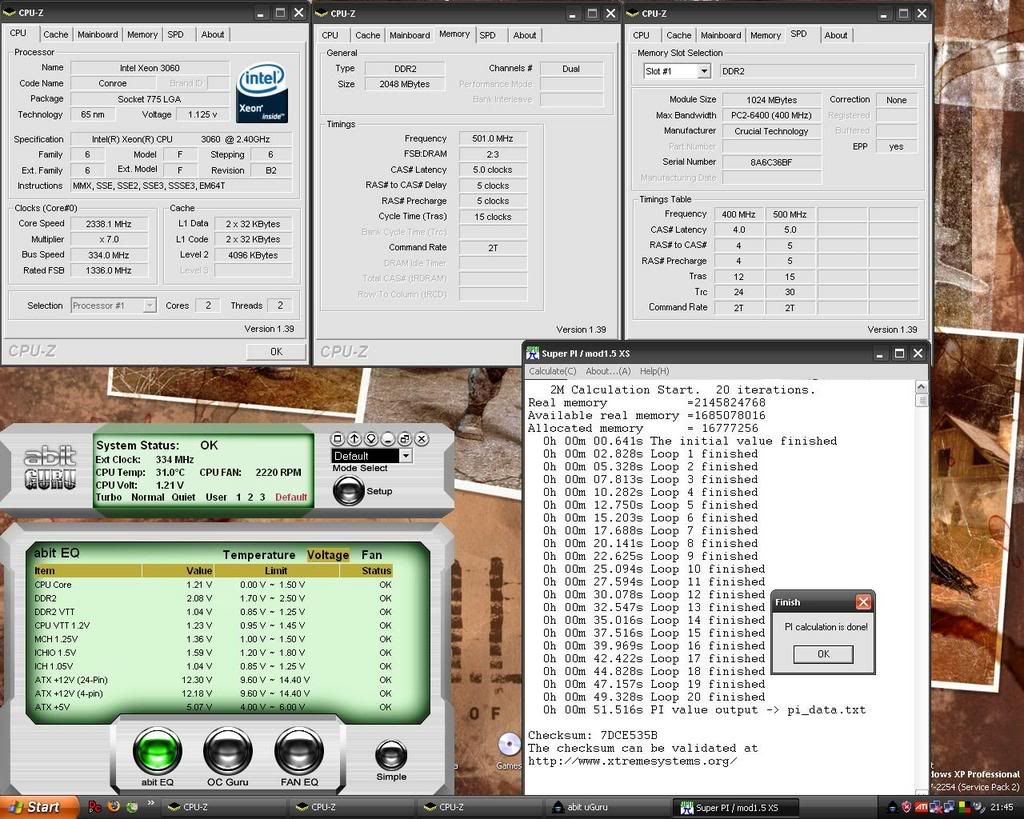This screenshot has height=819, width=1024.
Task: Expand hidden quick launch icons chevron
Action: [x=151, y=803]
